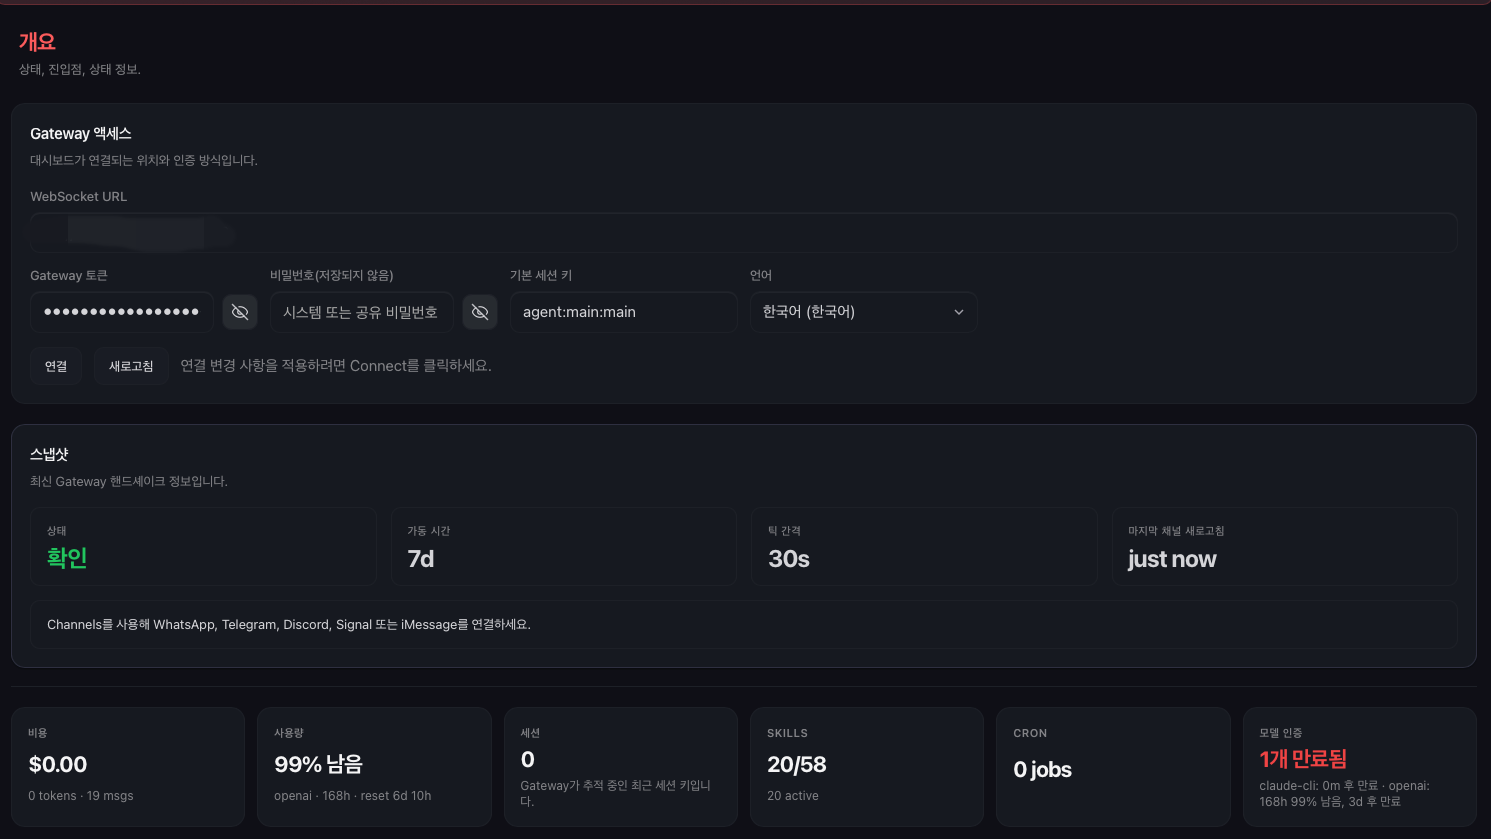Screen dimensions: 1491x839
Task: Expand language list via chevron arrow
Action: click(x=959, y=312)
